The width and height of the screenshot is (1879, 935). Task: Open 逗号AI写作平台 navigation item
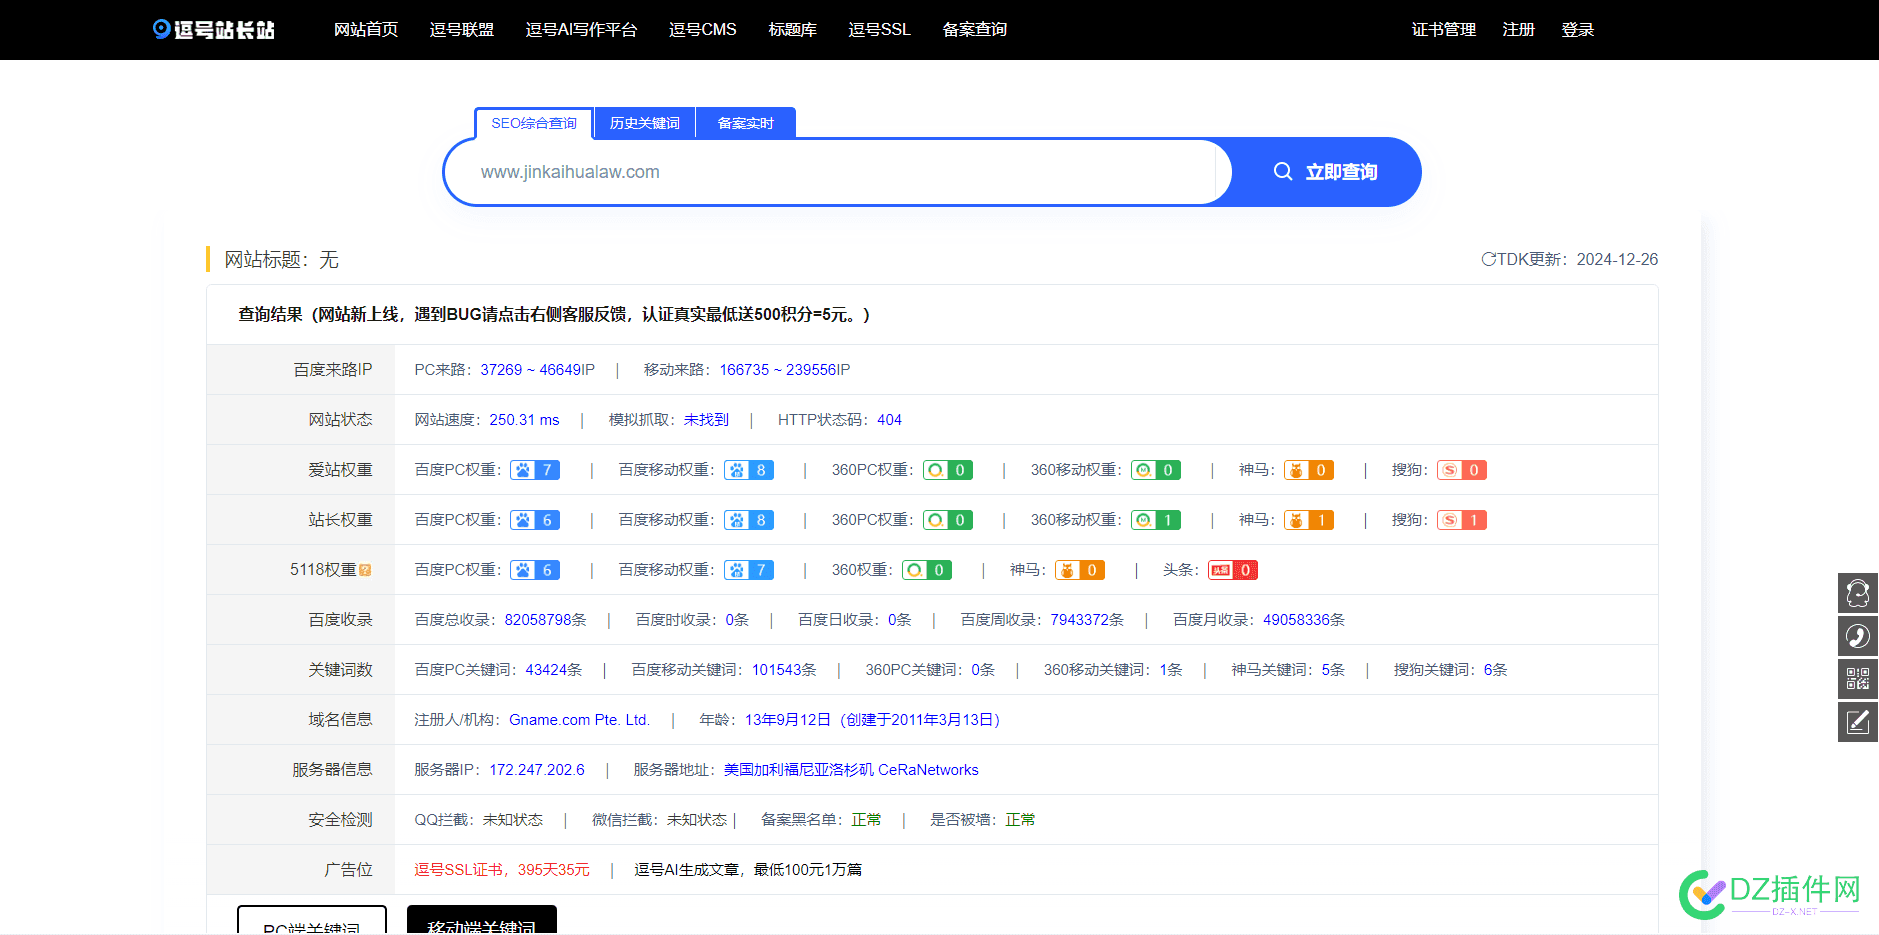pyautogui.click(x=581, y=30)
